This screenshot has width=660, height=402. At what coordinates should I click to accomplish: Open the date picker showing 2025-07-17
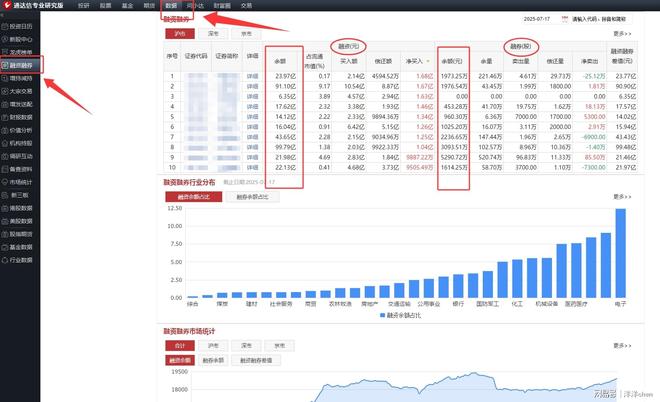tap(540, 19)
